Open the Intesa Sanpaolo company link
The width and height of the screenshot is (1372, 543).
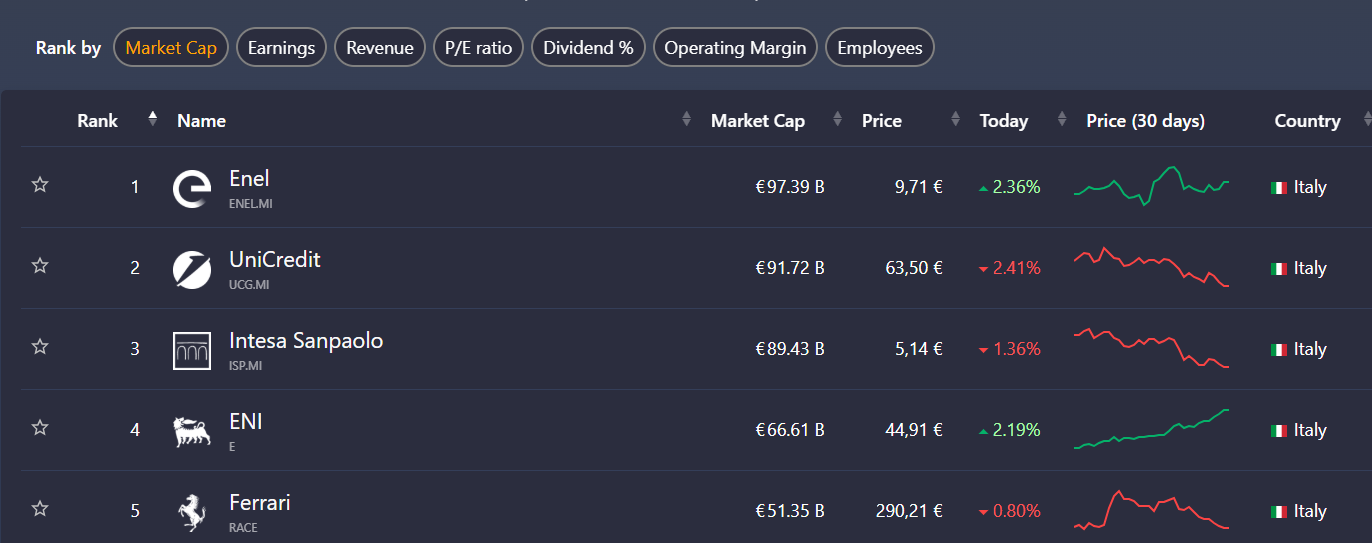(306, 341)
